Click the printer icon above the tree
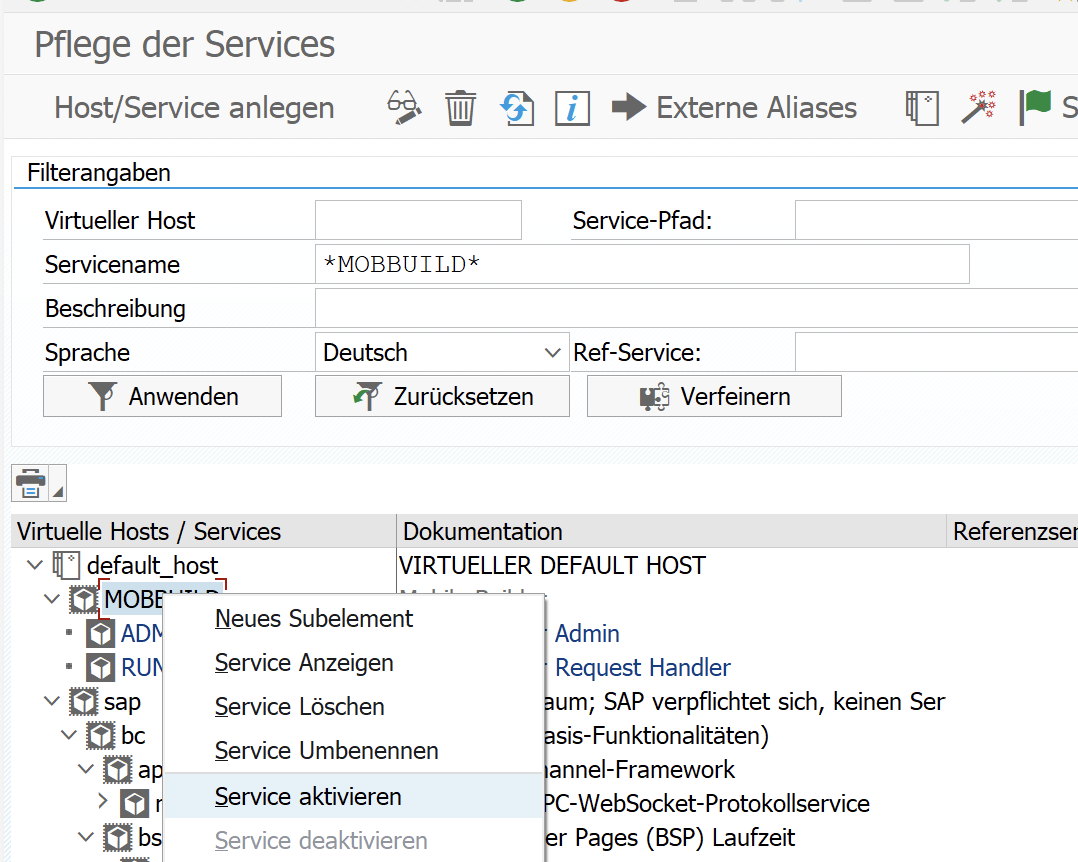The width and height of the screenshot is (1078, 862). click(x=30, y=483)
